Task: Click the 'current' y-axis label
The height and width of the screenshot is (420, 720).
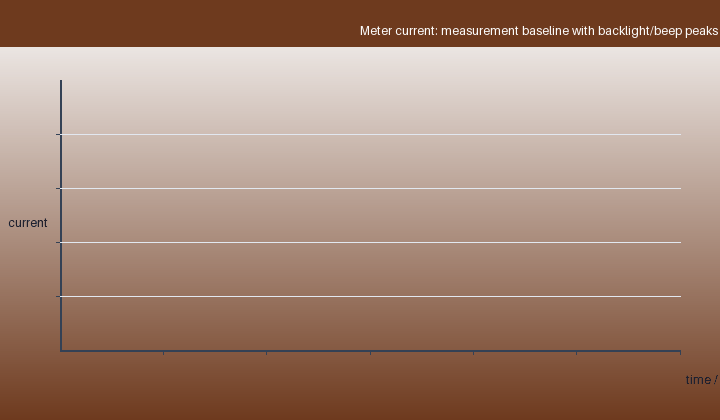Action: click(x=28, y=223)
